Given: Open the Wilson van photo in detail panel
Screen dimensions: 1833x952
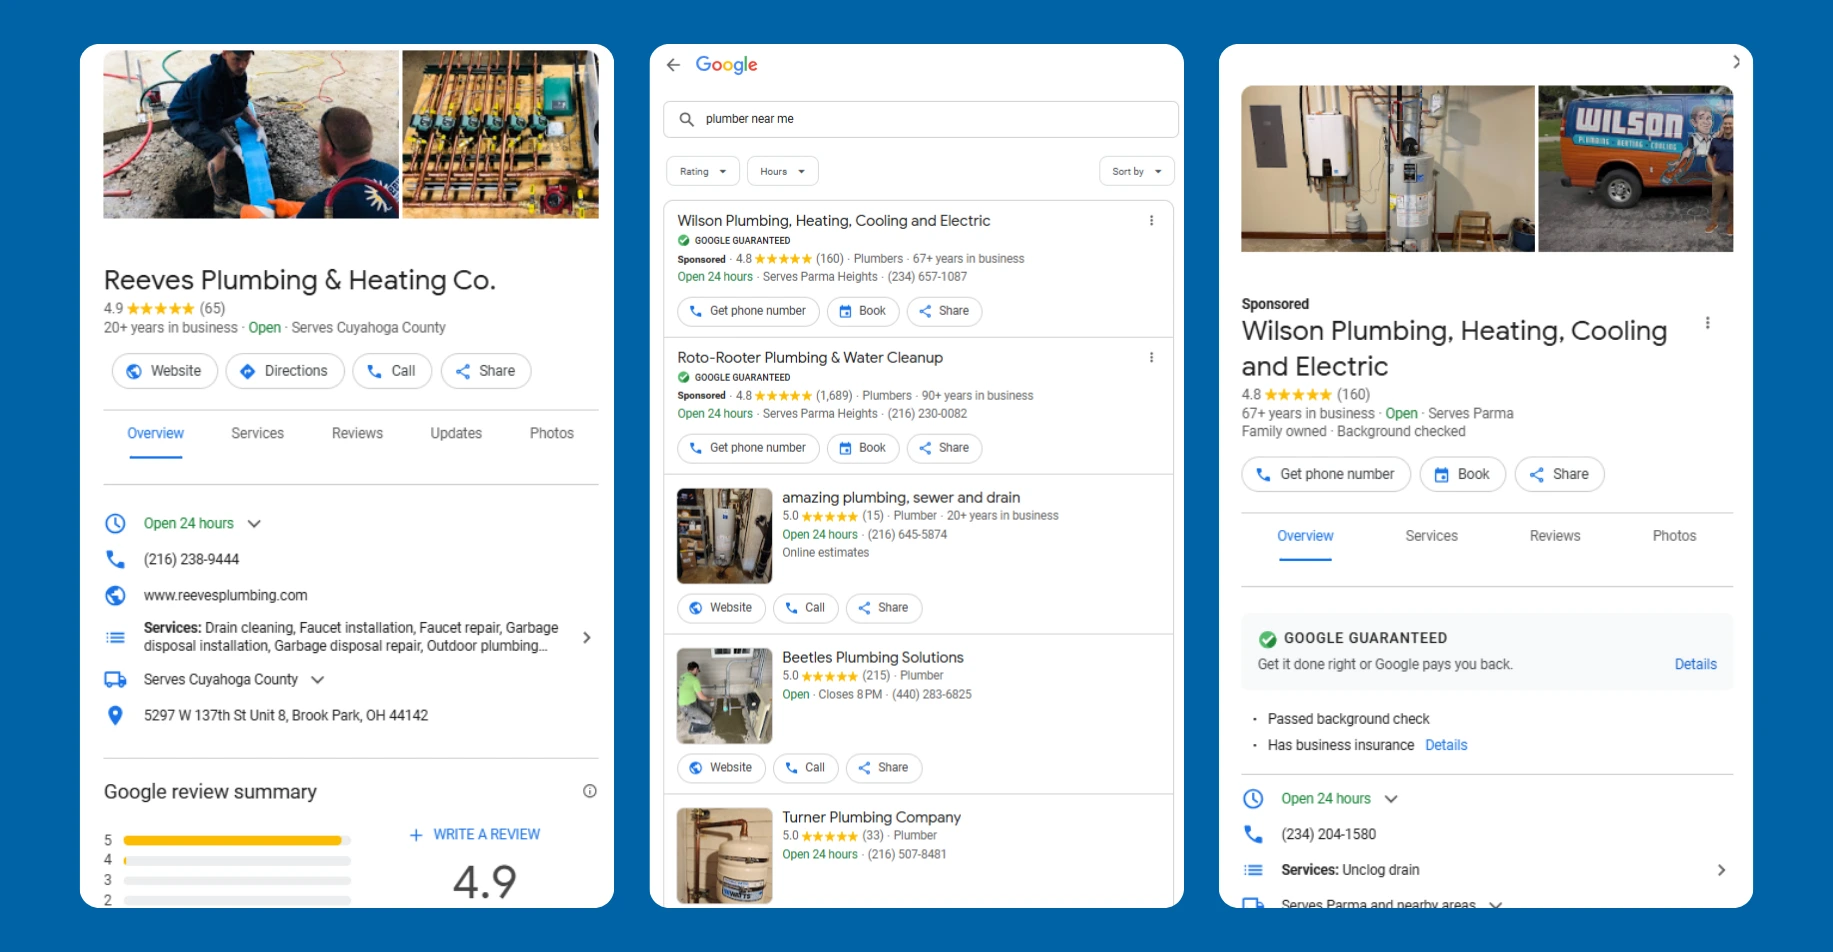Looking at the screenshot, I should coord(1635,168).
